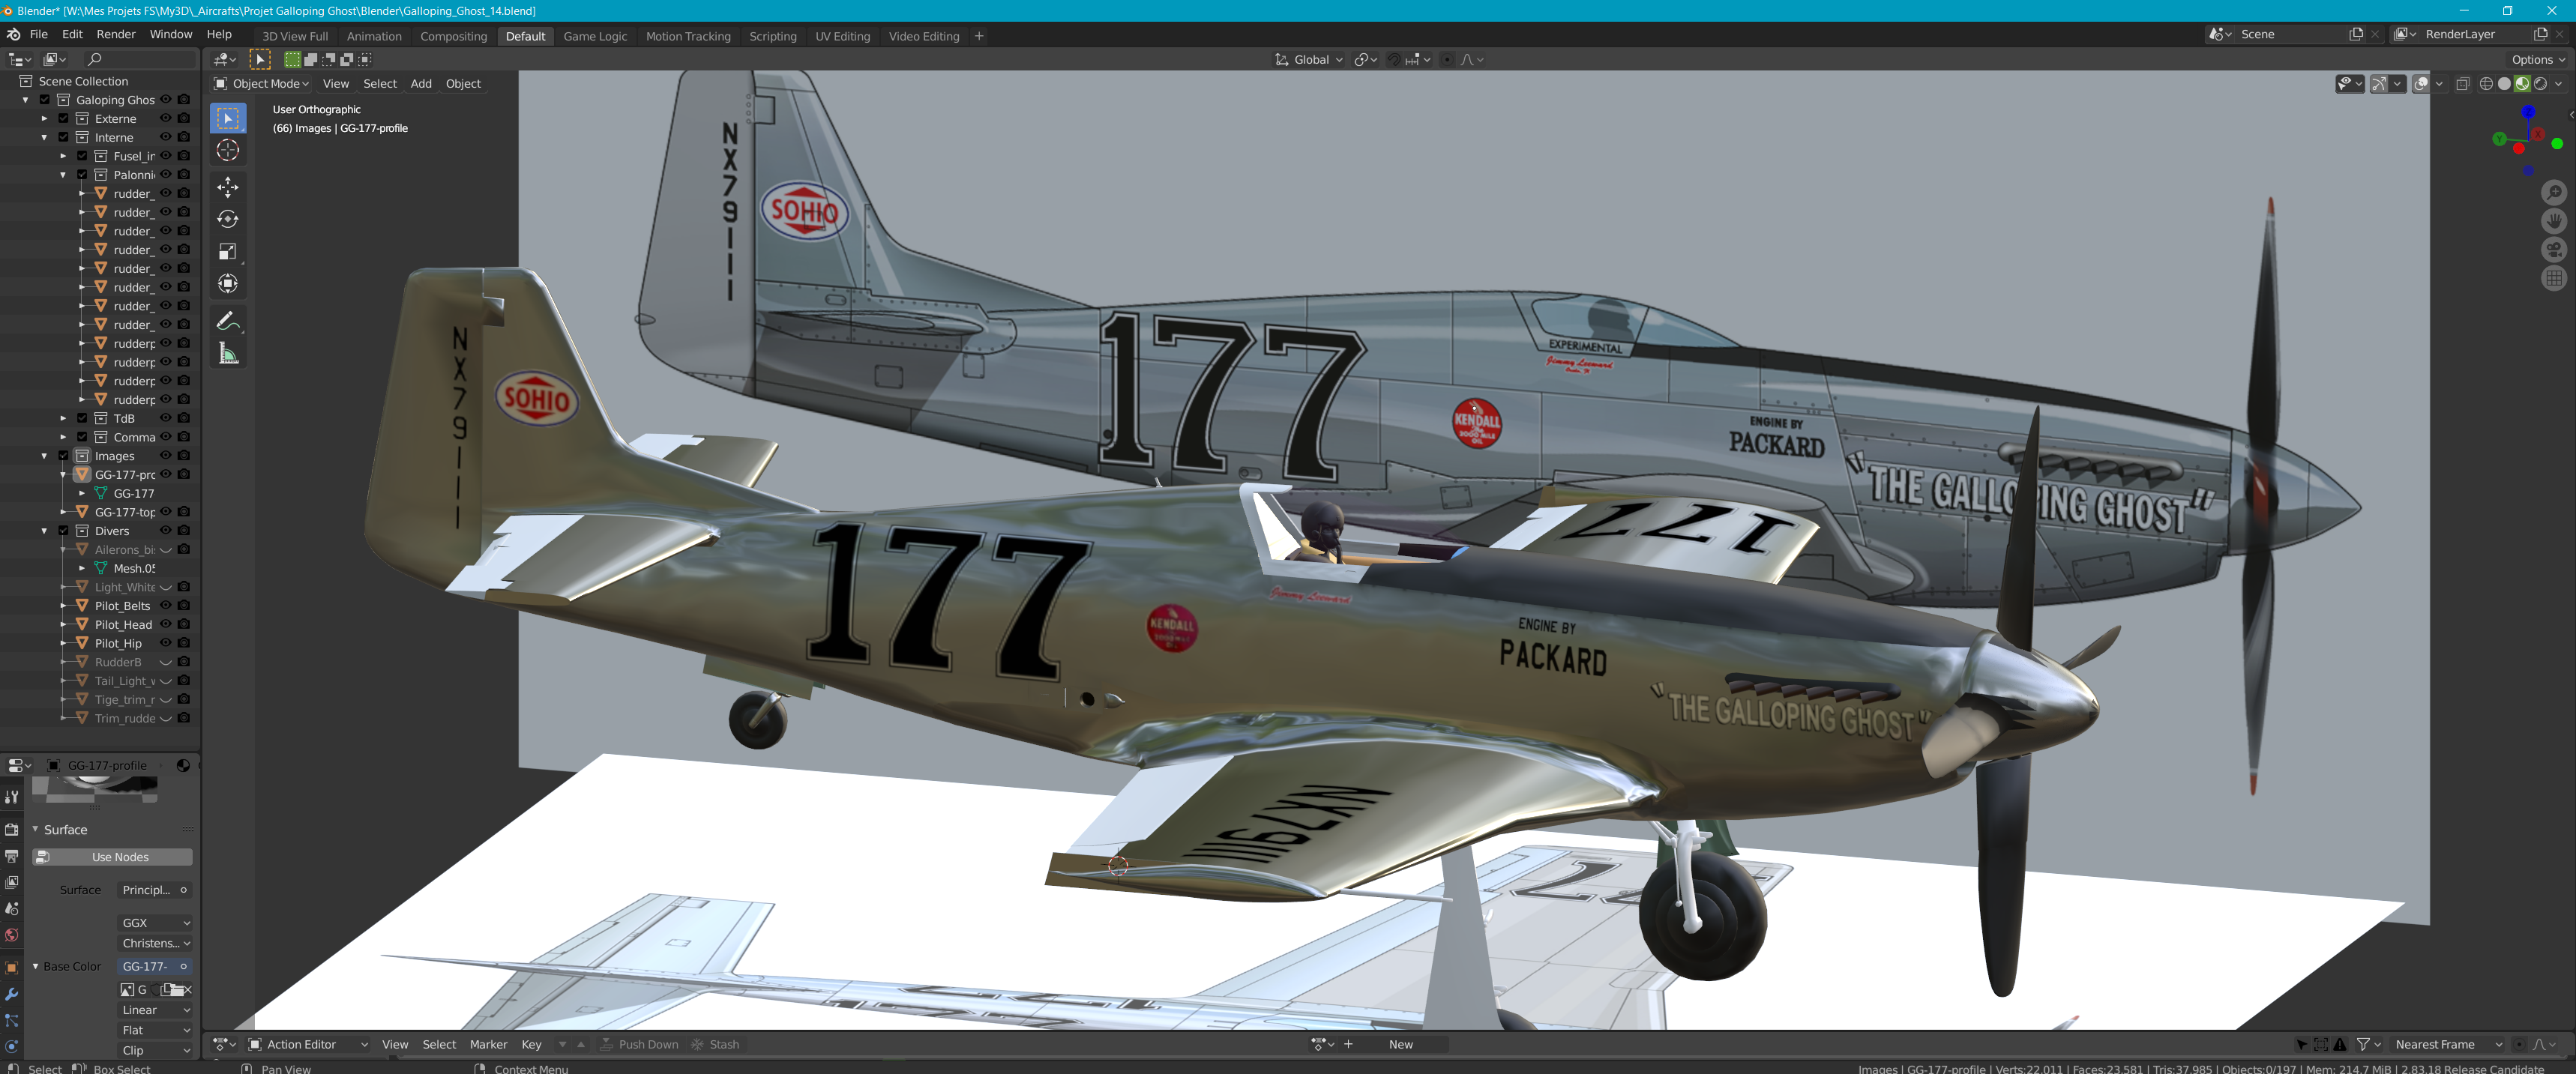Toggle camera view with camera gizmo
This screenshot has width=2576, height=1074.
point(2553,250)
